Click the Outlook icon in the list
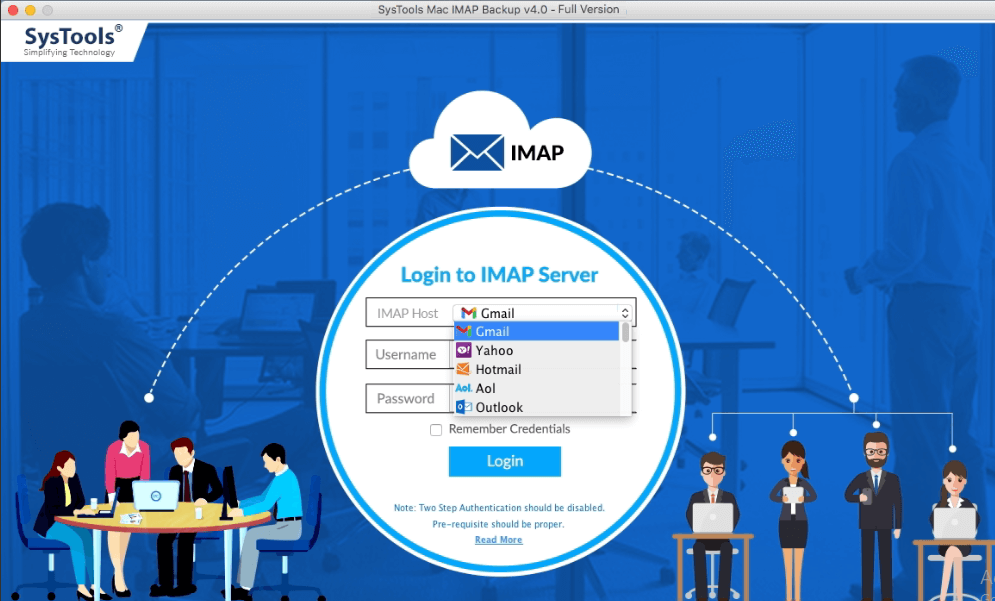Viewport: 995px width, 601px height. tap(464, 407)
